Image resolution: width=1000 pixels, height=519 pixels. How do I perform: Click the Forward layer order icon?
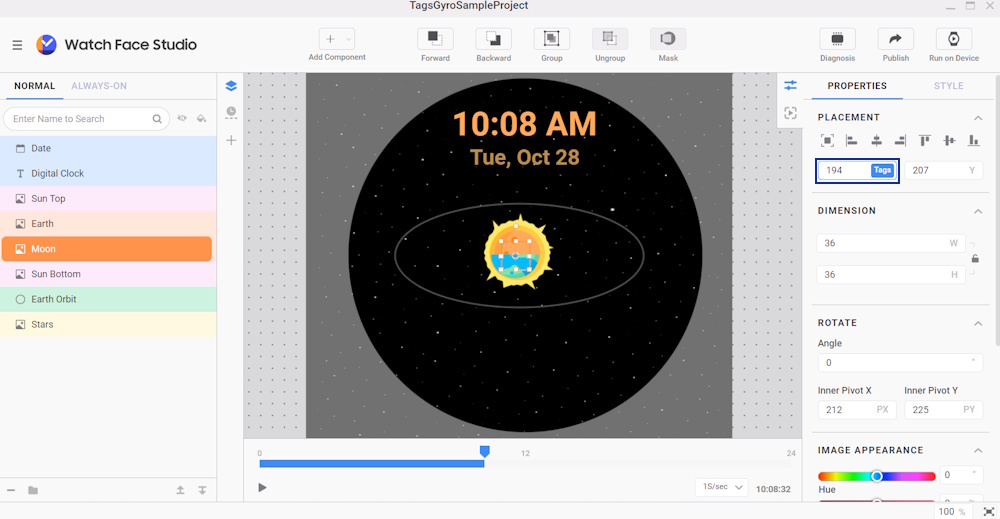pyautogui.click(x=435, y=39)
